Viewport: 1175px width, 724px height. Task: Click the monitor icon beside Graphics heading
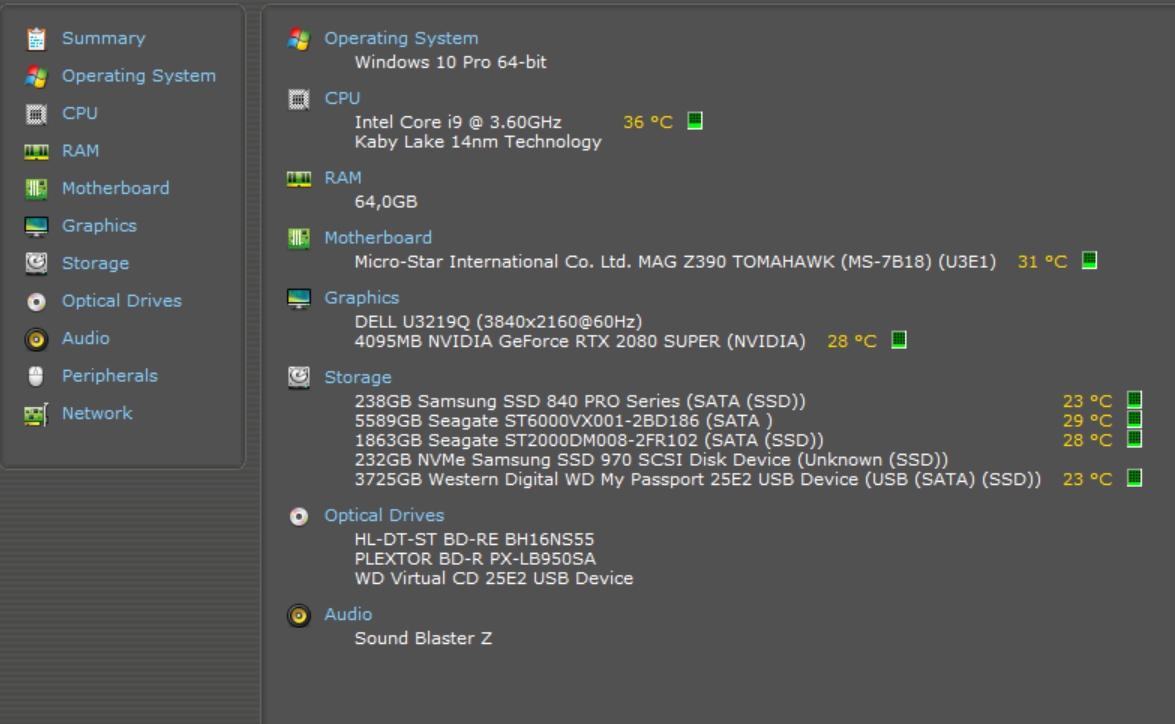299,298
